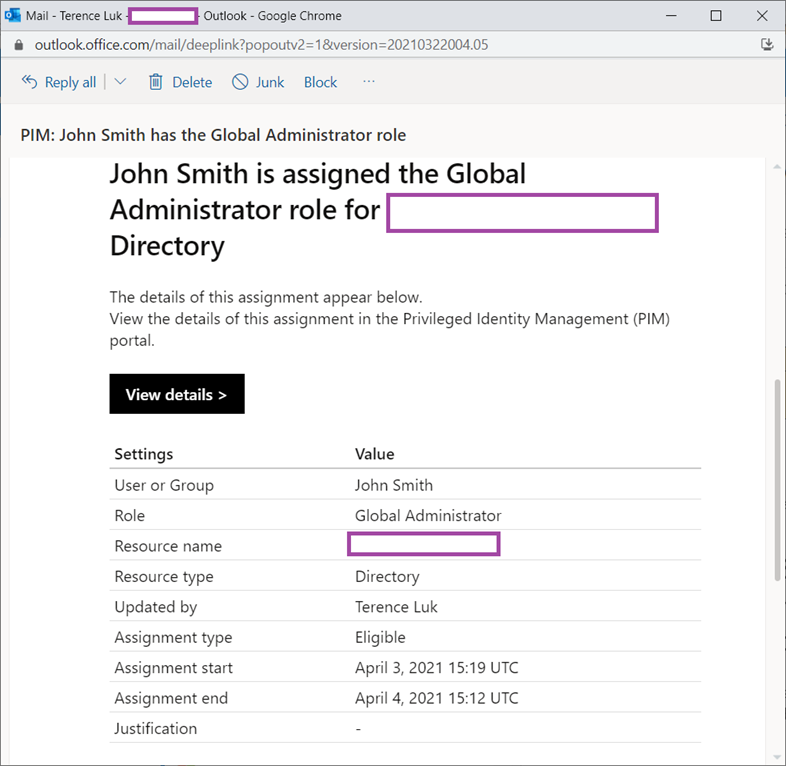This screenshot has height=766, width=786.
Task: Click the Delete label text
Action: click(192, 82)
